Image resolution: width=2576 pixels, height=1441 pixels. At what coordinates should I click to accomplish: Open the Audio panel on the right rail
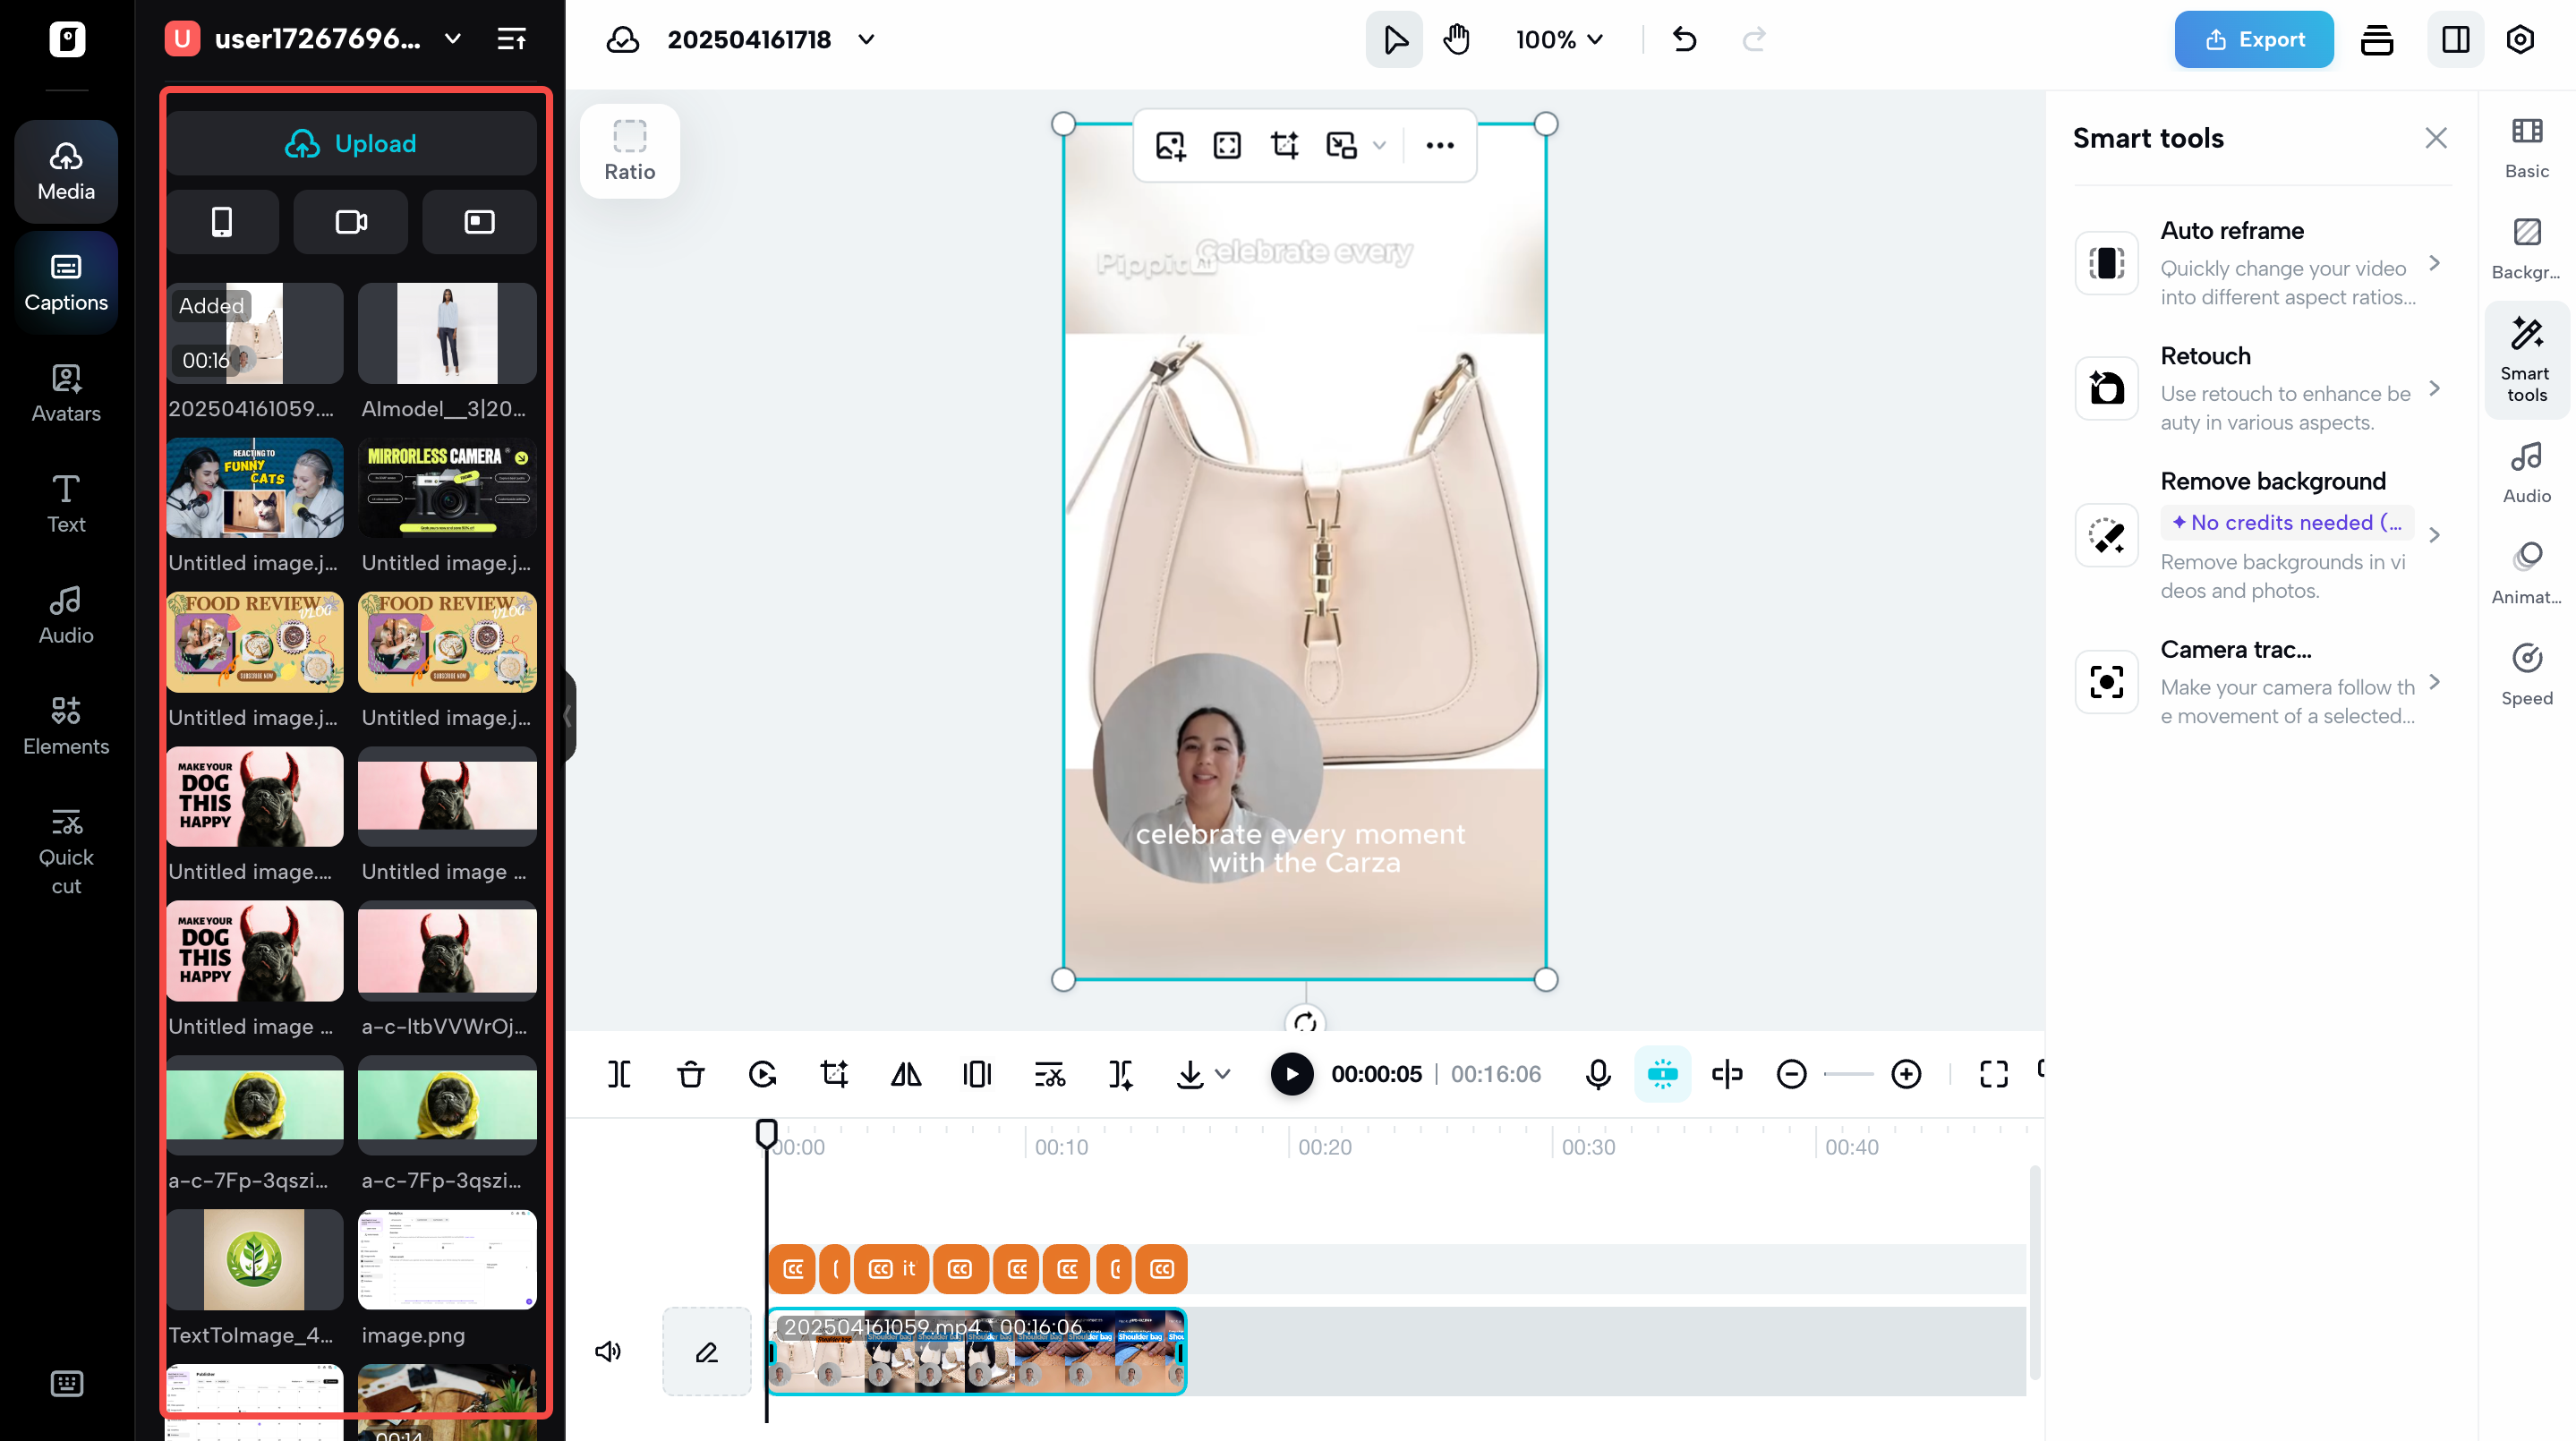click(2527, 470)
